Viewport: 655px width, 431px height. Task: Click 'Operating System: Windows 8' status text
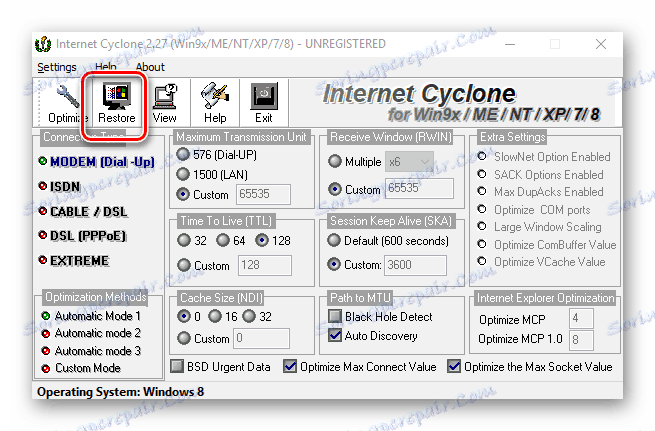tap(120, 392)
